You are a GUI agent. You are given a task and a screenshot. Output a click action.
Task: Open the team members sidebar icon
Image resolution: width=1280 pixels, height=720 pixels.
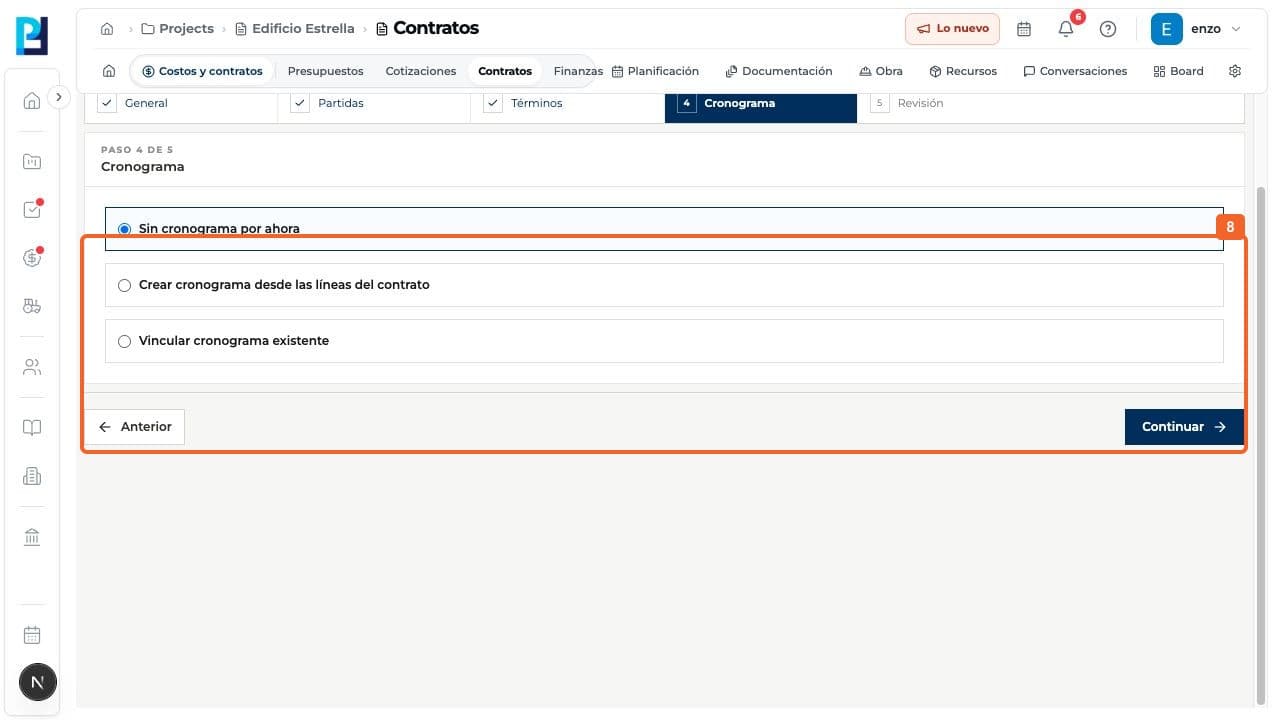click(32, 367)
